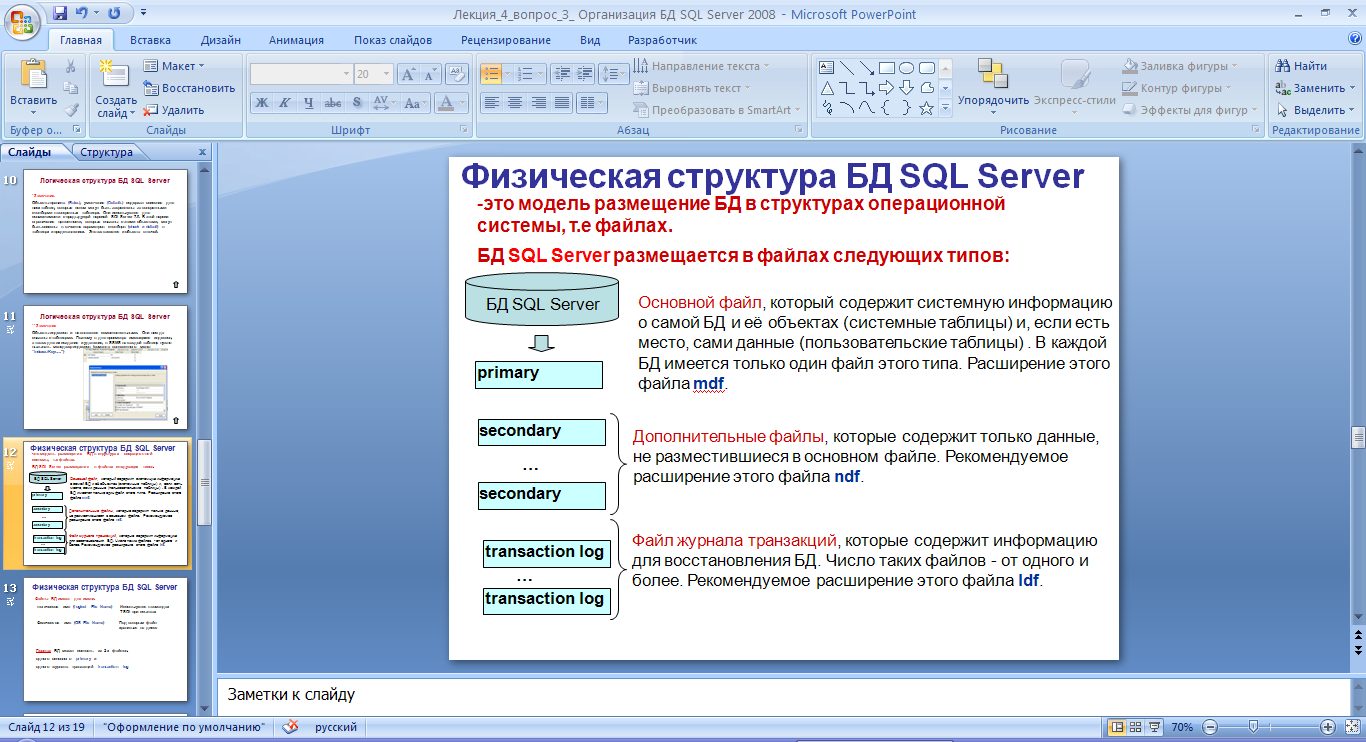Switch to Slide Sorter view
Image resolution: width=1366 pixels, height=742 pixels.
click(1137, 727)
